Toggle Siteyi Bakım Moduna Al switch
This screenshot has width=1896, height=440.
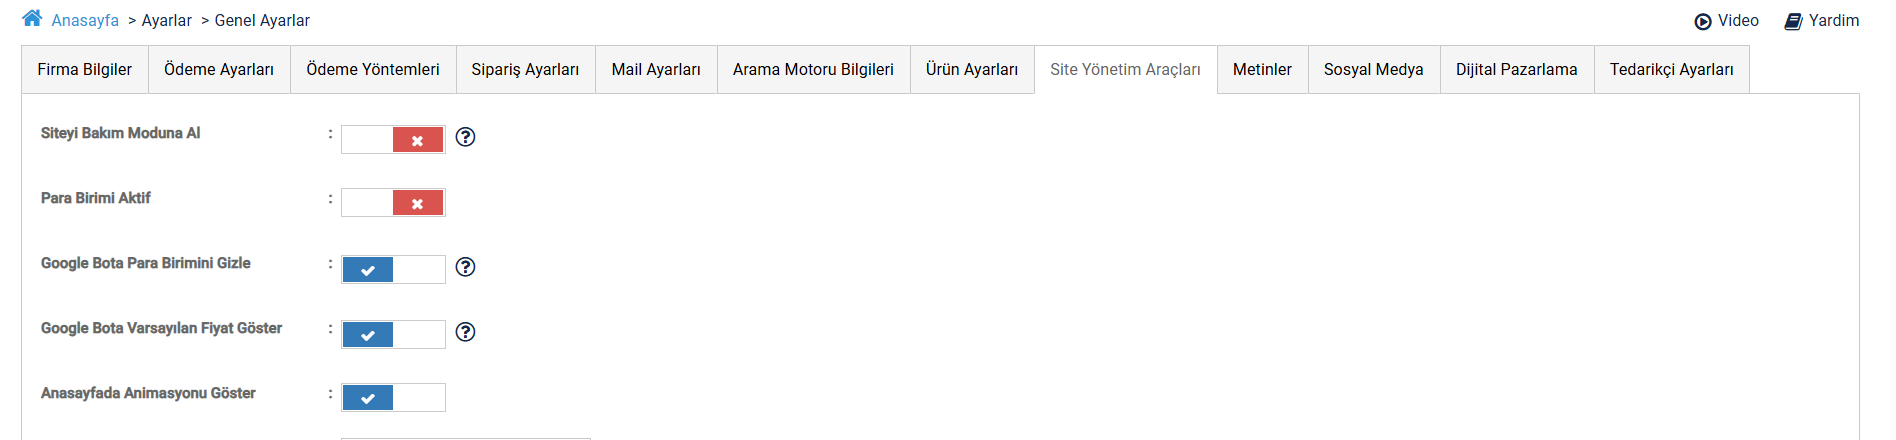[393, 140]
